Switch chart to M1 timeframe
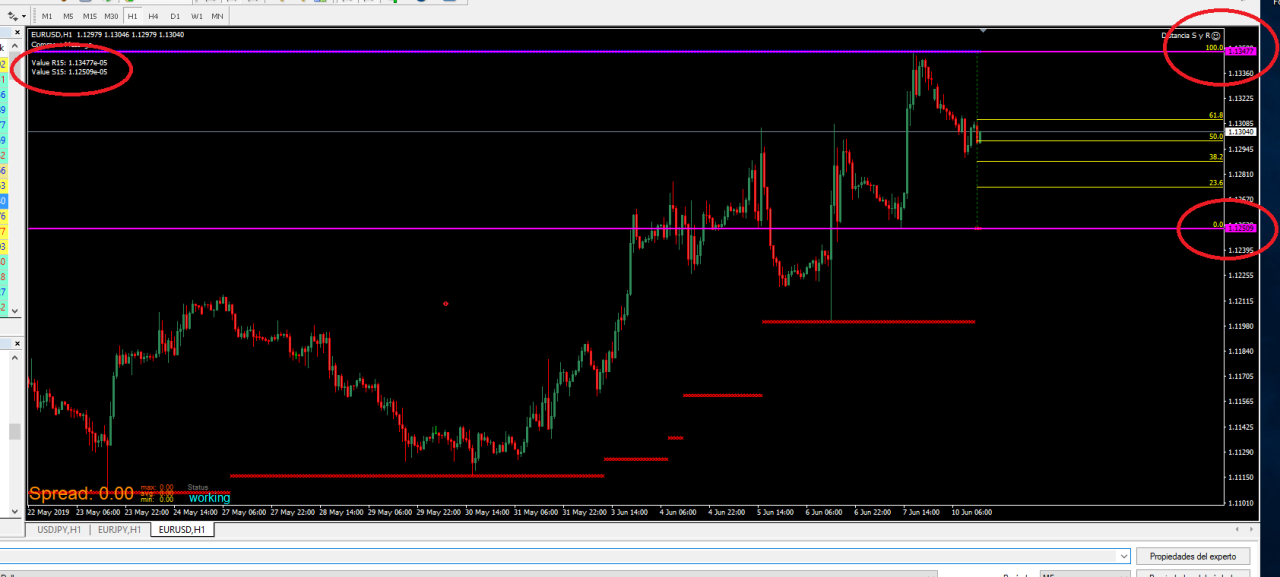The width and height of the screenshot is (1280, 577). [47, 17]
